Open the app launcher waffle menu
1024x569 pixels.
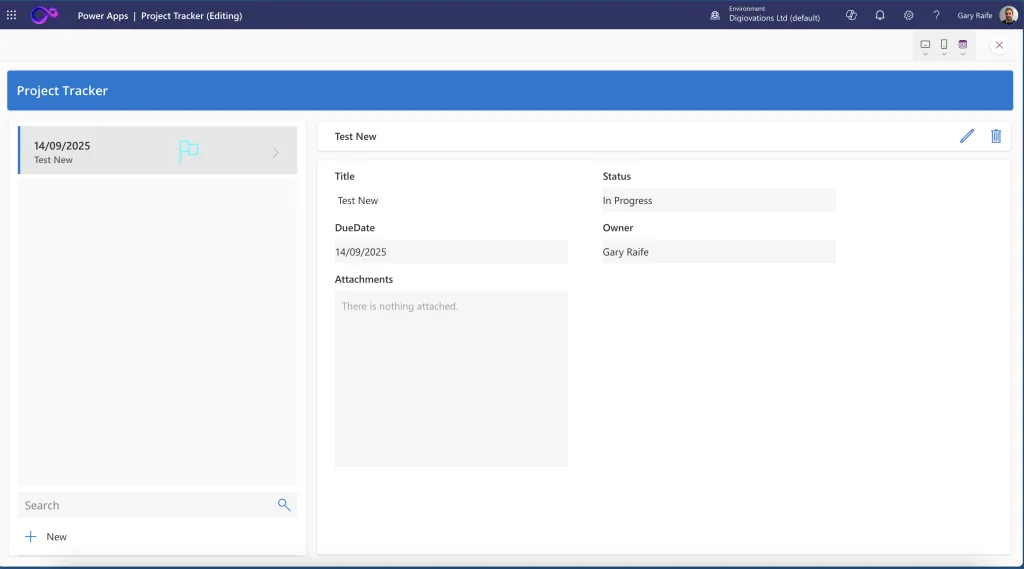point(12,16)
